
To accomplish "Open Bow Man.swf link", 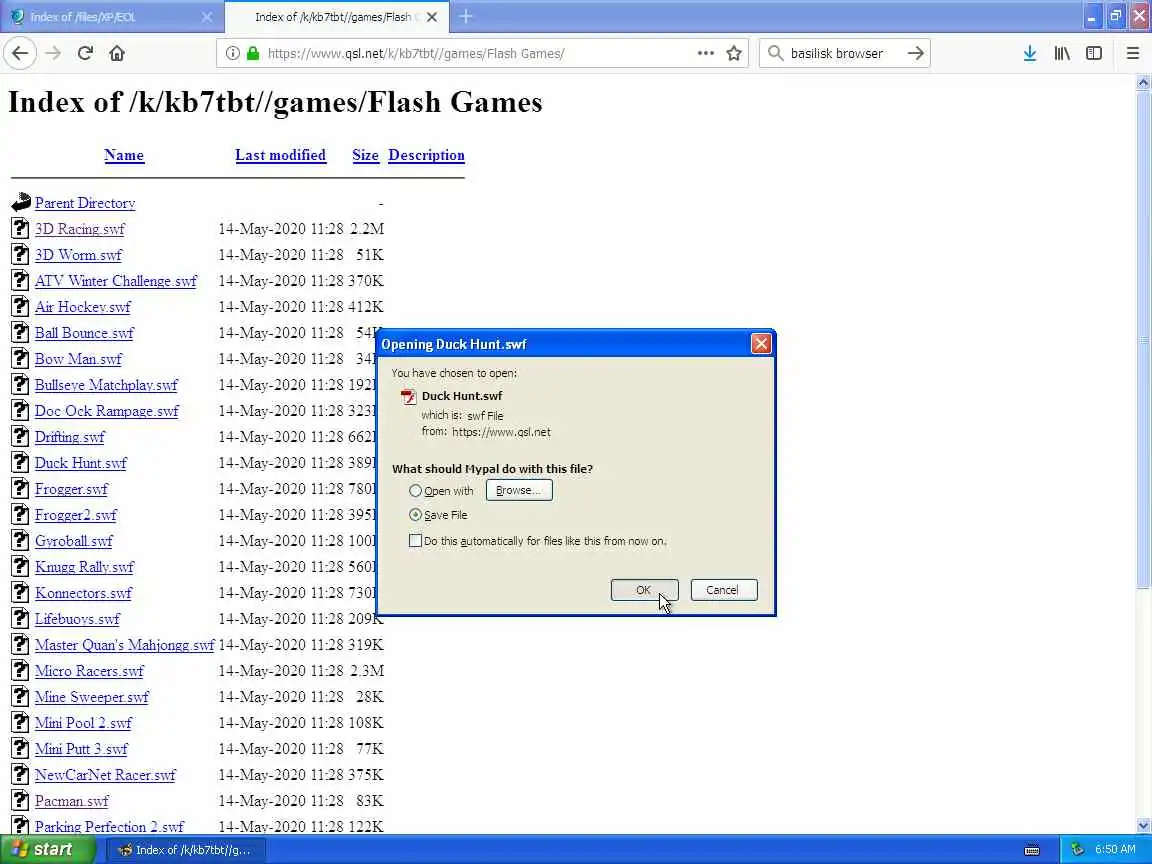I will coord(78,359).
